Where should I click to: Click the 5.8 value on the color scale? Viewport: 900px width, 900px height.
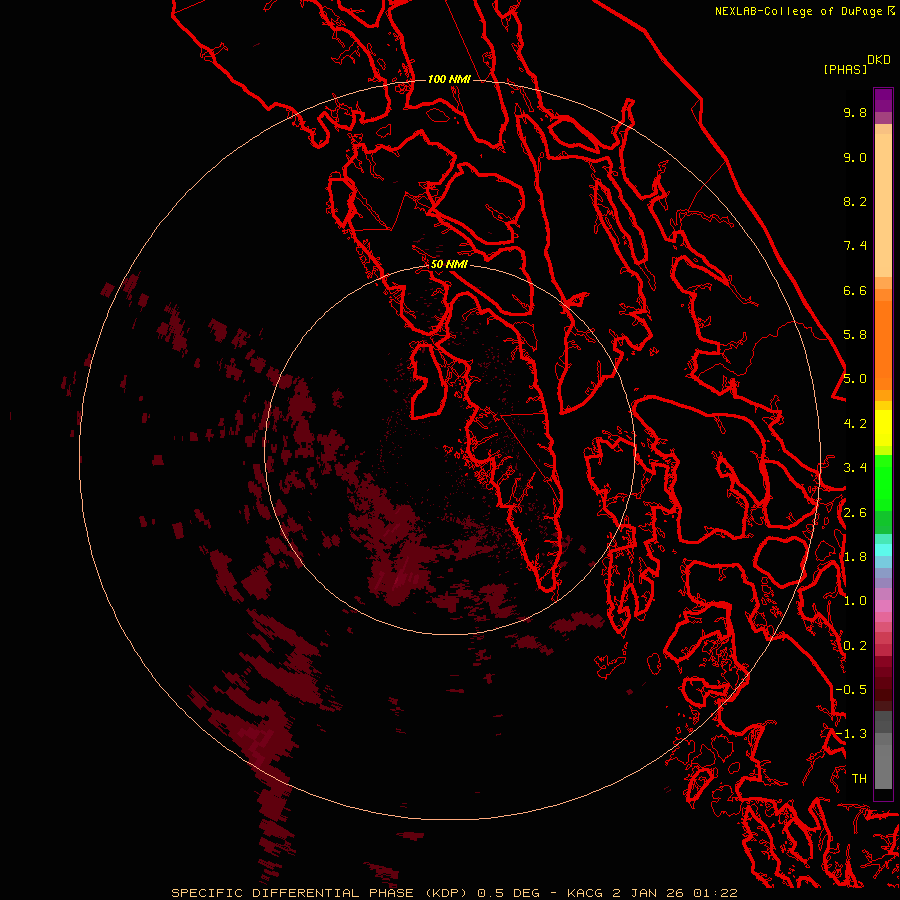(x=855, y=335)
